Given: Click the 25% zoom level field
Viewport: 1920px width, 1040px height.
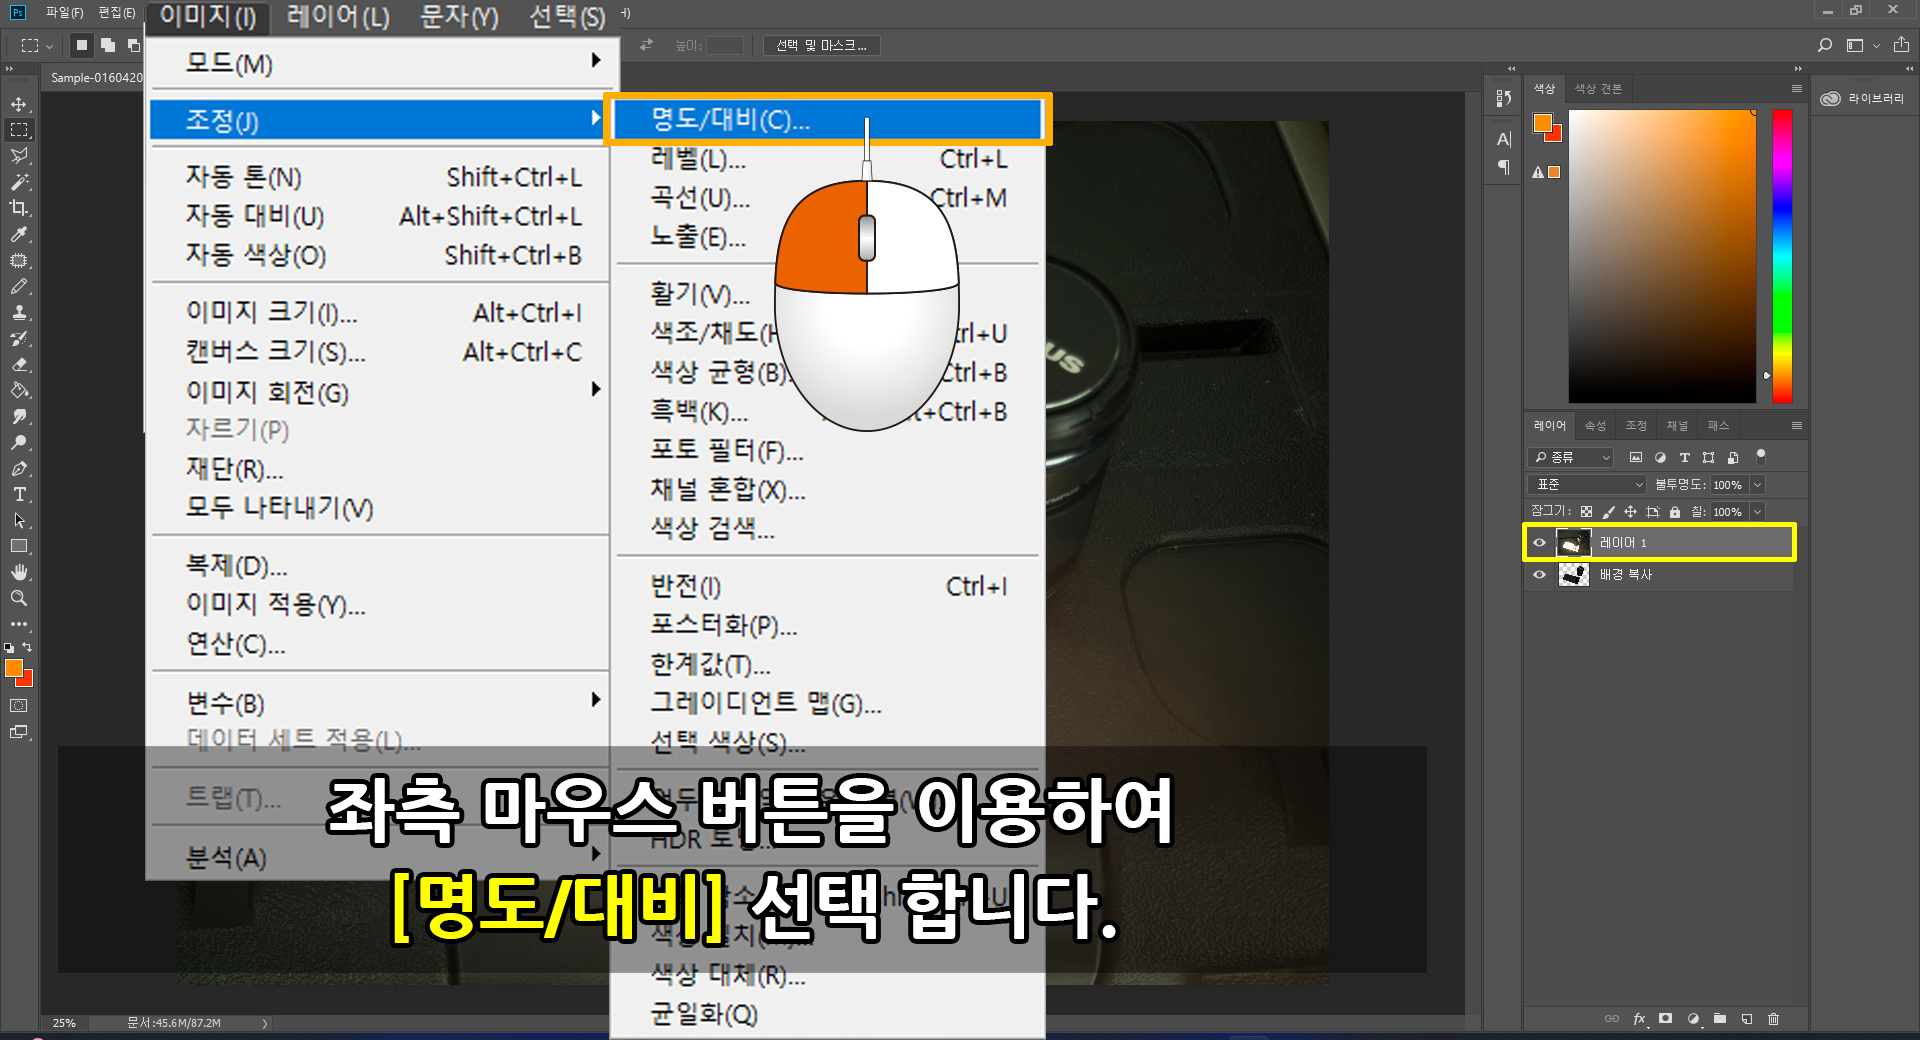Looking at the screenshot, I should pyautogui.click(x=64, y=1023).
